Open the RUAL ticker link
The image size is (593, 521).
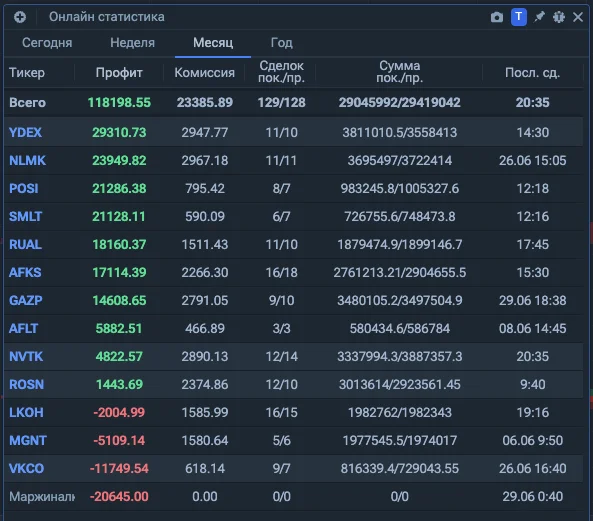[x=25, y=245]
